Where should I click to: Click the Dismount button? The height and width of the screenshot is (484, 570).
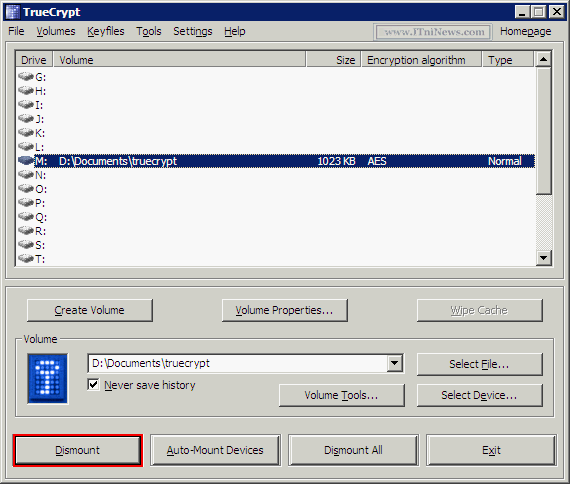(77, 450)
